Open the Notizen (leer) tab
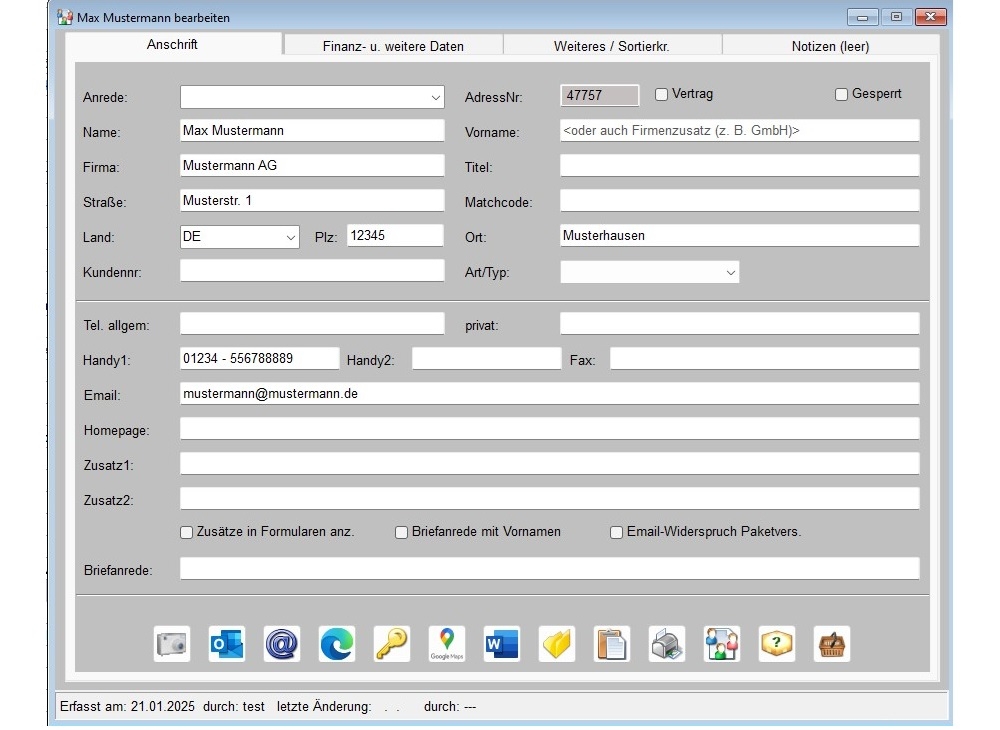The height and width of the screenshot is (730, 1000). [x=830, y=46]
